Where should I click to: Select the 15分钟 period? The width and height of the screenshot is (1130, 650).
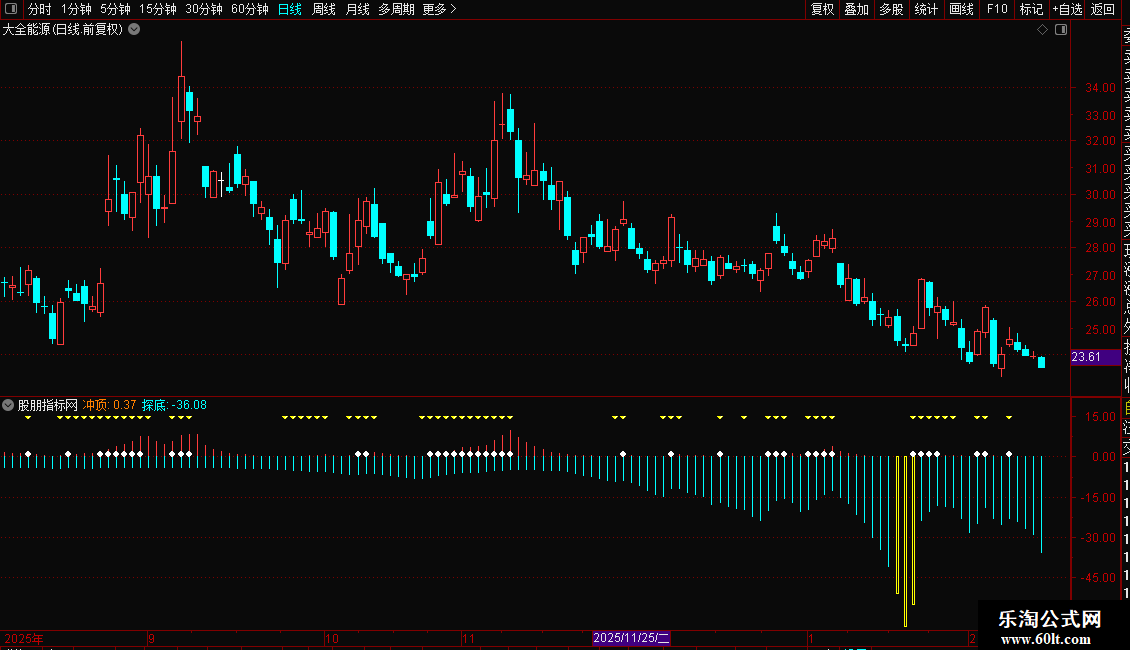[x=157, y=9]
